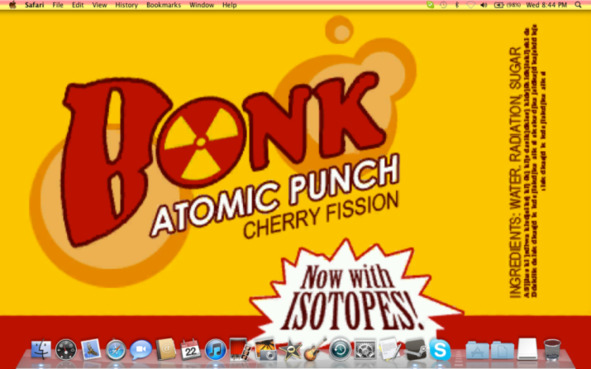Open Time Machine from the dock
The height and width of the screenshot is (369, 591).
(x=340, y=349)
